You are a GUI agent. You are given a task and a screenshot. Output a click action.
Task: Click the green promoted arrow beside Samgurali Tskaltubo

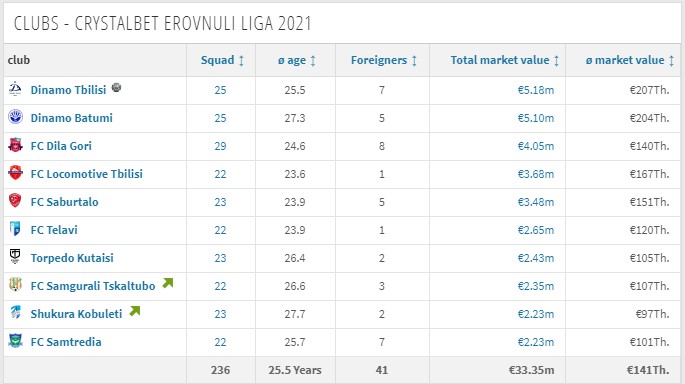coord(168,283)
